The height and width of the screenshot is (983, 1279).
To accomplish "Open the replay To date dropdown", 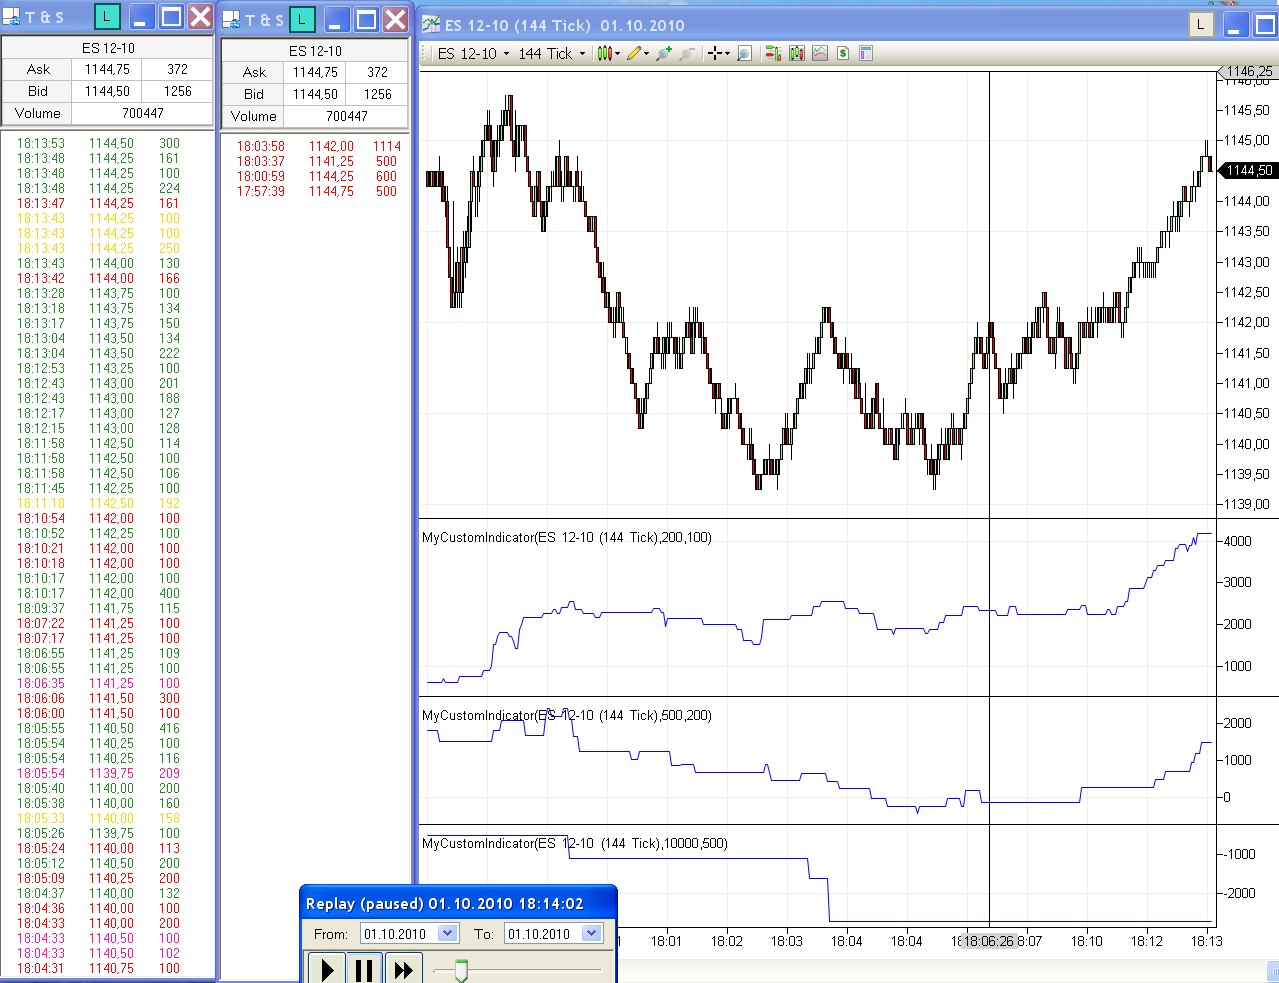I will click(x=591, y=934).
